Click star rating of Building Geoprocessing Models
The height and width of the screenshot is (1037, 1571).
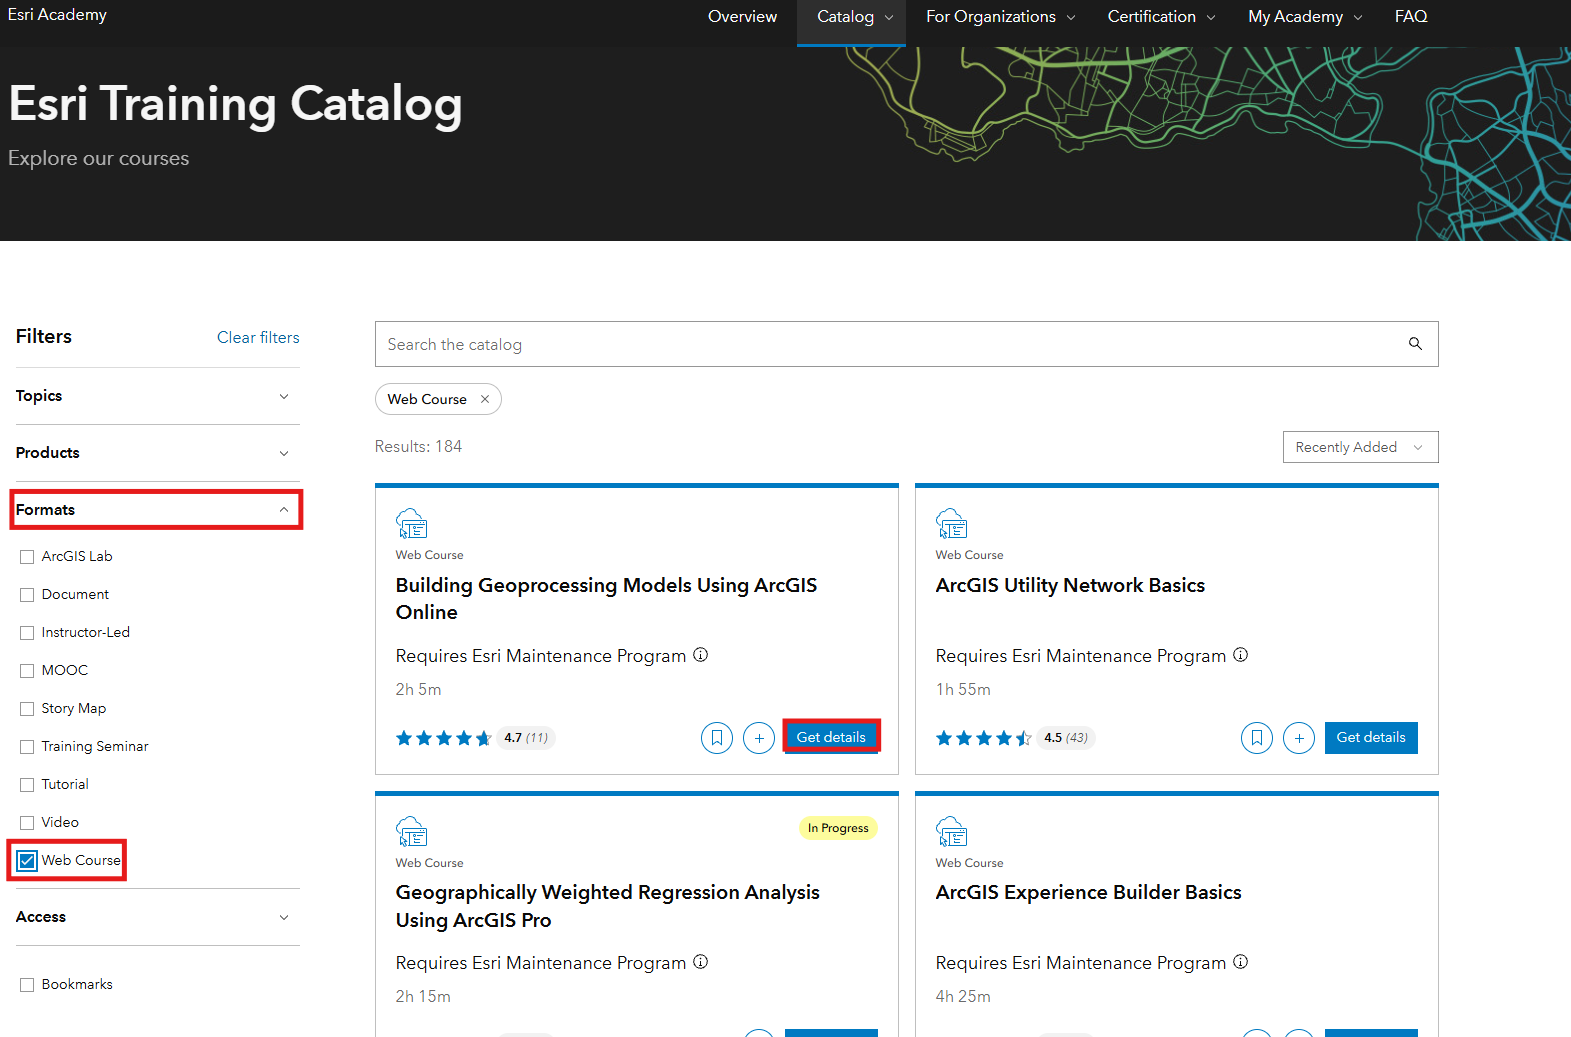(x=444, y=738)
